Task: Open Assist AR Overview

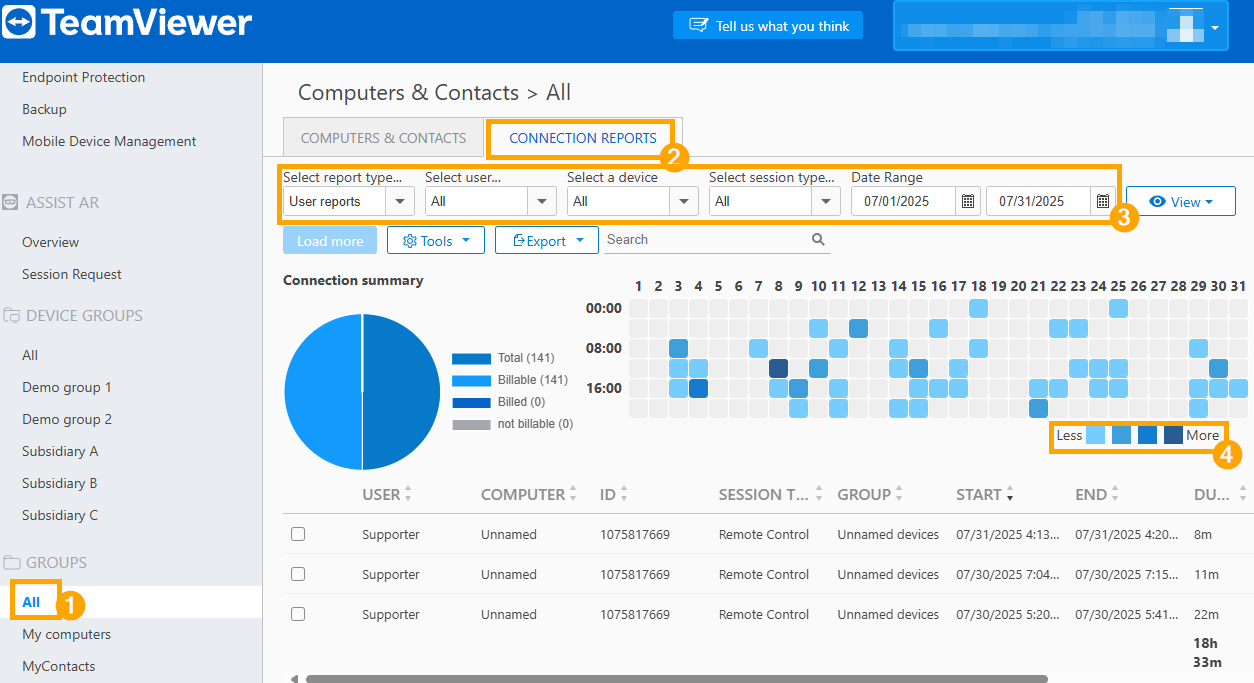Action: click(50, 242)
